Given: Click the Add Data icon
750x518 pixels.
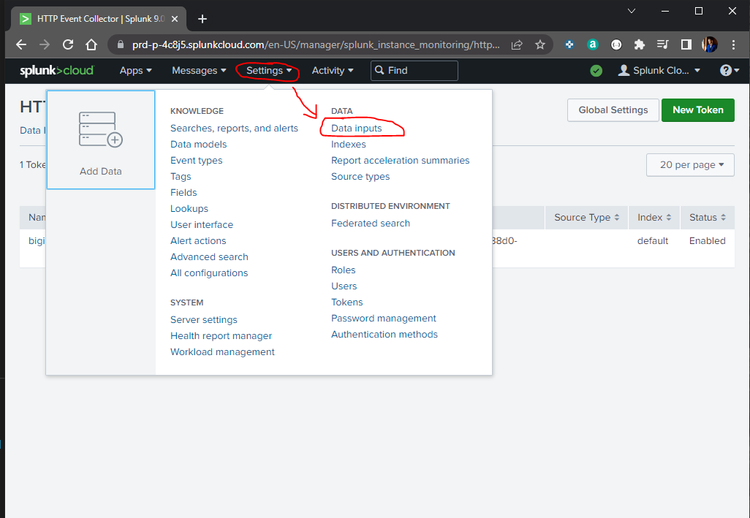Looking at the screenshot, I should pyautogui.click(x=100, y=131).
